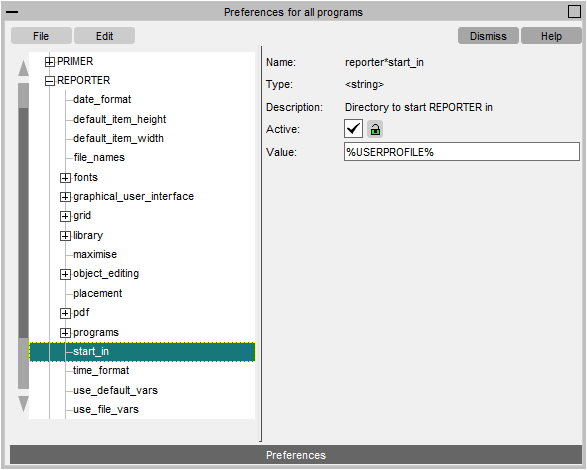587x470 pixels.
Task: Expand the fonts branch
Action: point(65,178)
